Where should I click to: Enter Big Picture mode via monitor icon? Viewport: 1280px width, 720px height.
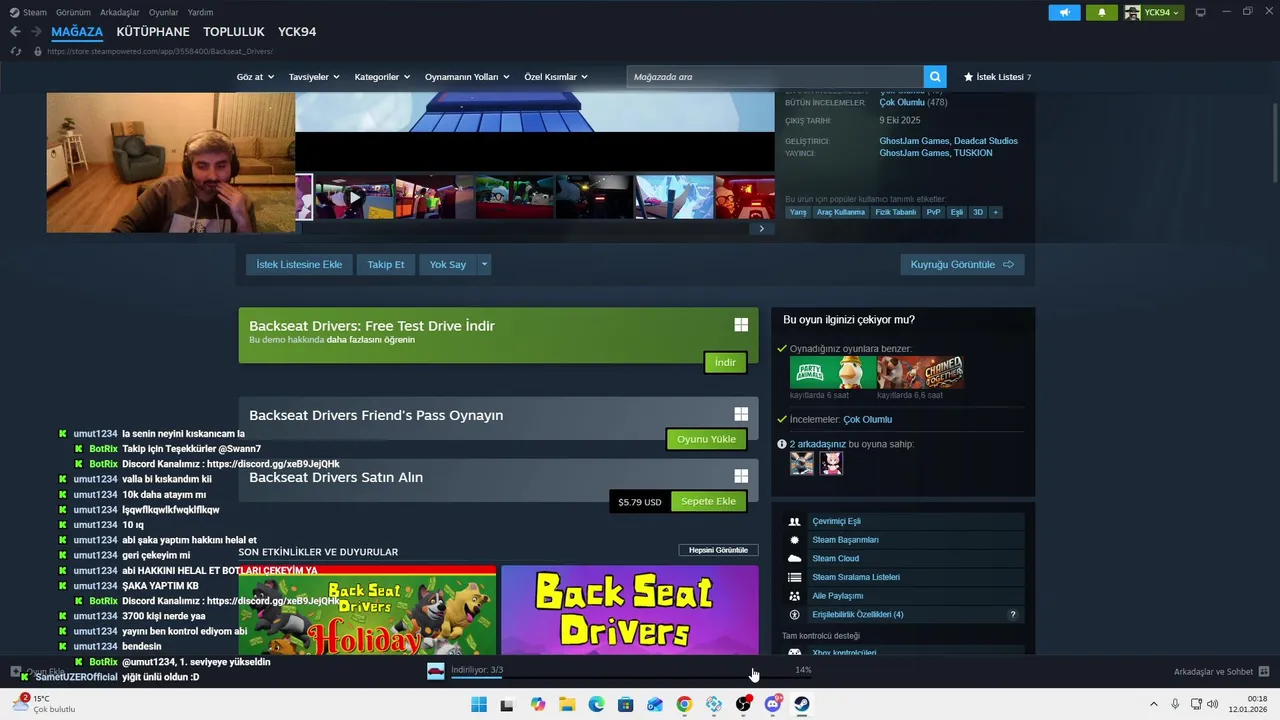pos(1201,12)
